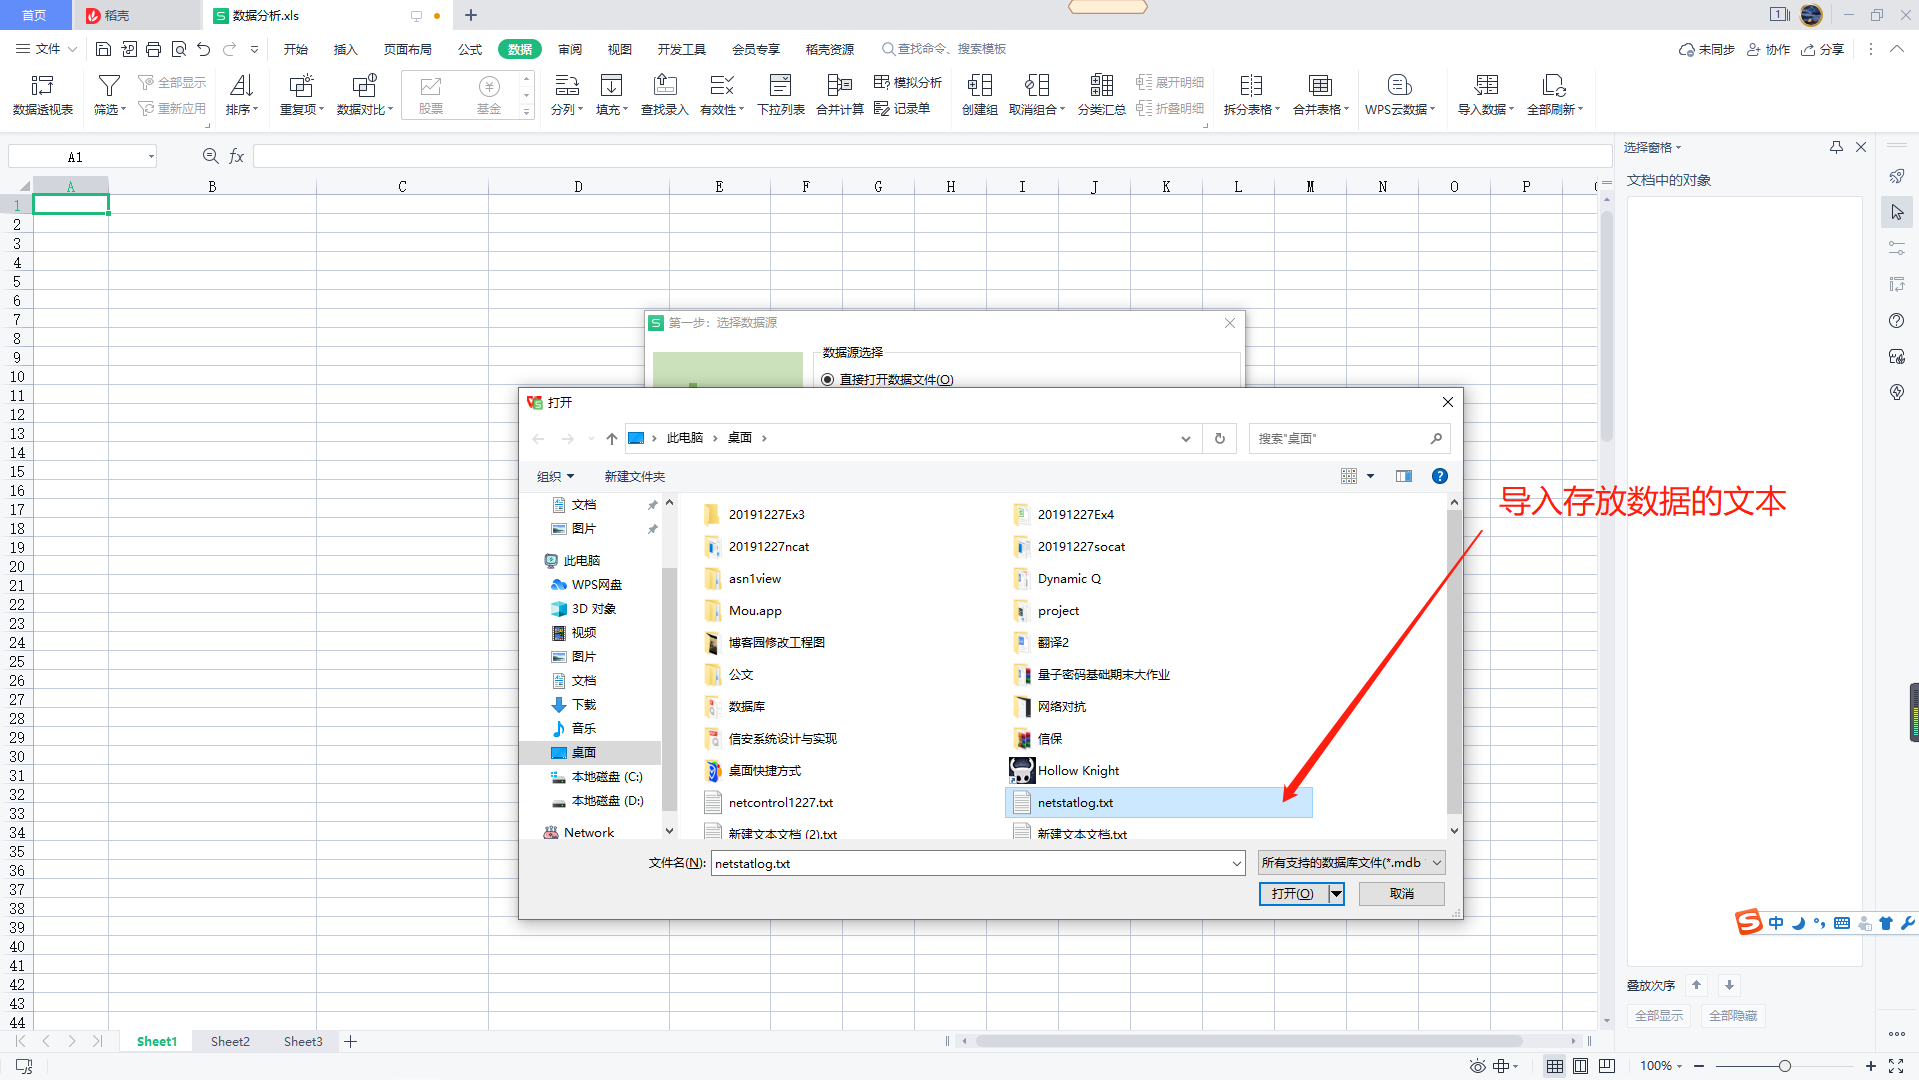Viewport: 1919px width, 1080px height.
Task: Click the dialog file list vertical scrollbar
Action: coord(1454,660)
